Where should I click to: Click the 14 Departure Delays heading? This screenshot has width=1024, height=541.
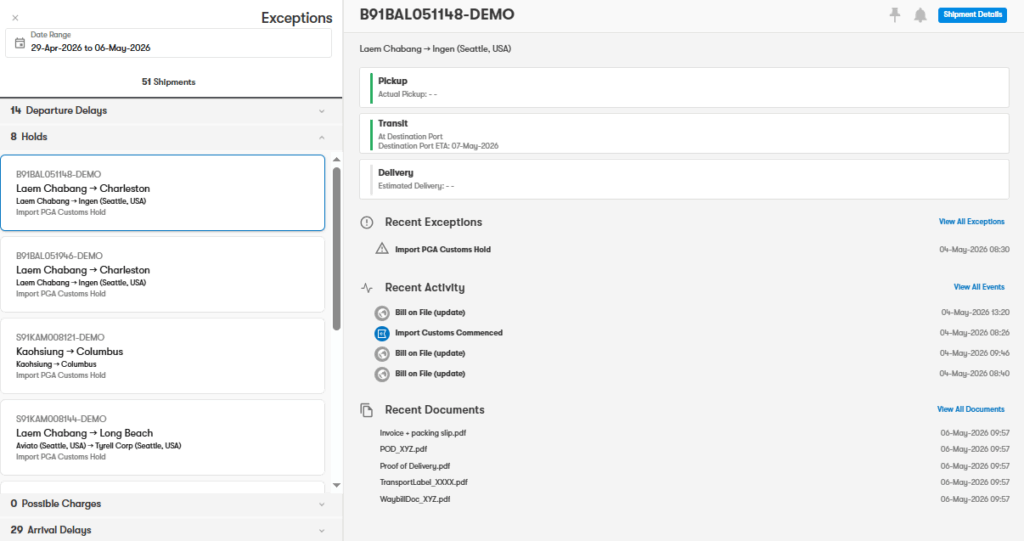point(59,110)
